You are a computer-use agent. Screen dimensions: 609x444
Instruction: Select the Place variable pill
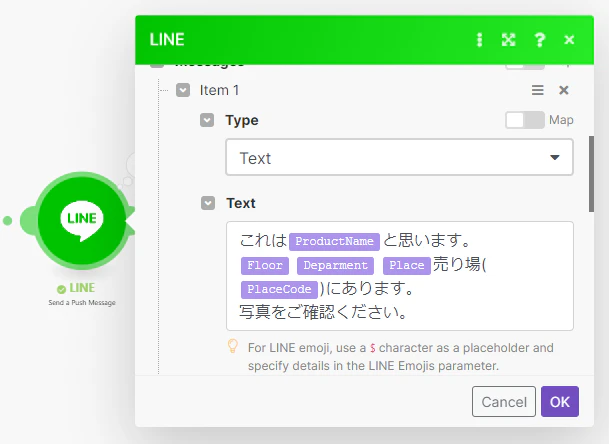pos(407,265)
